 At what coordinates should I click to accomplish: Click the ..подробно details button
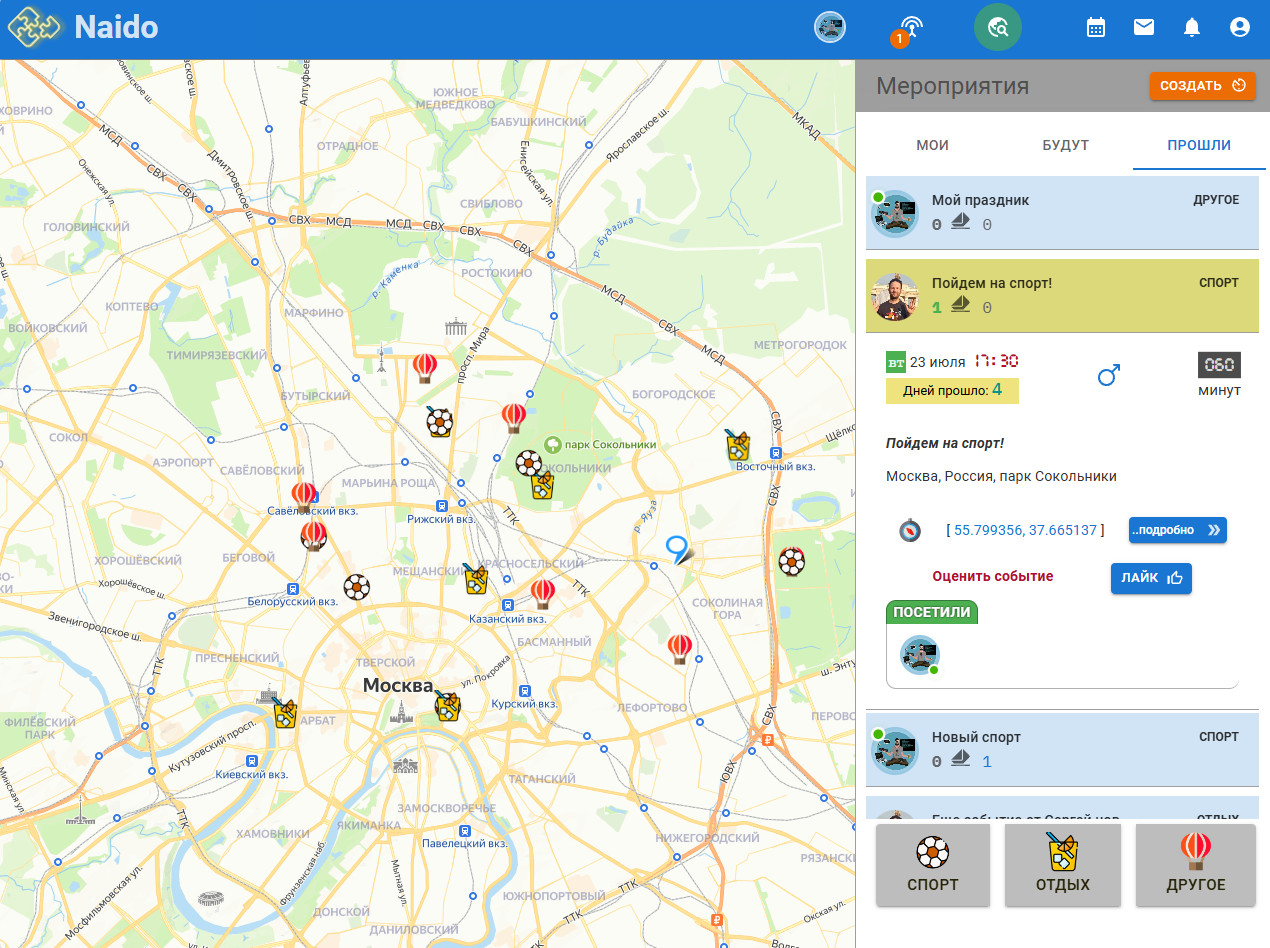pos(1178,530)
